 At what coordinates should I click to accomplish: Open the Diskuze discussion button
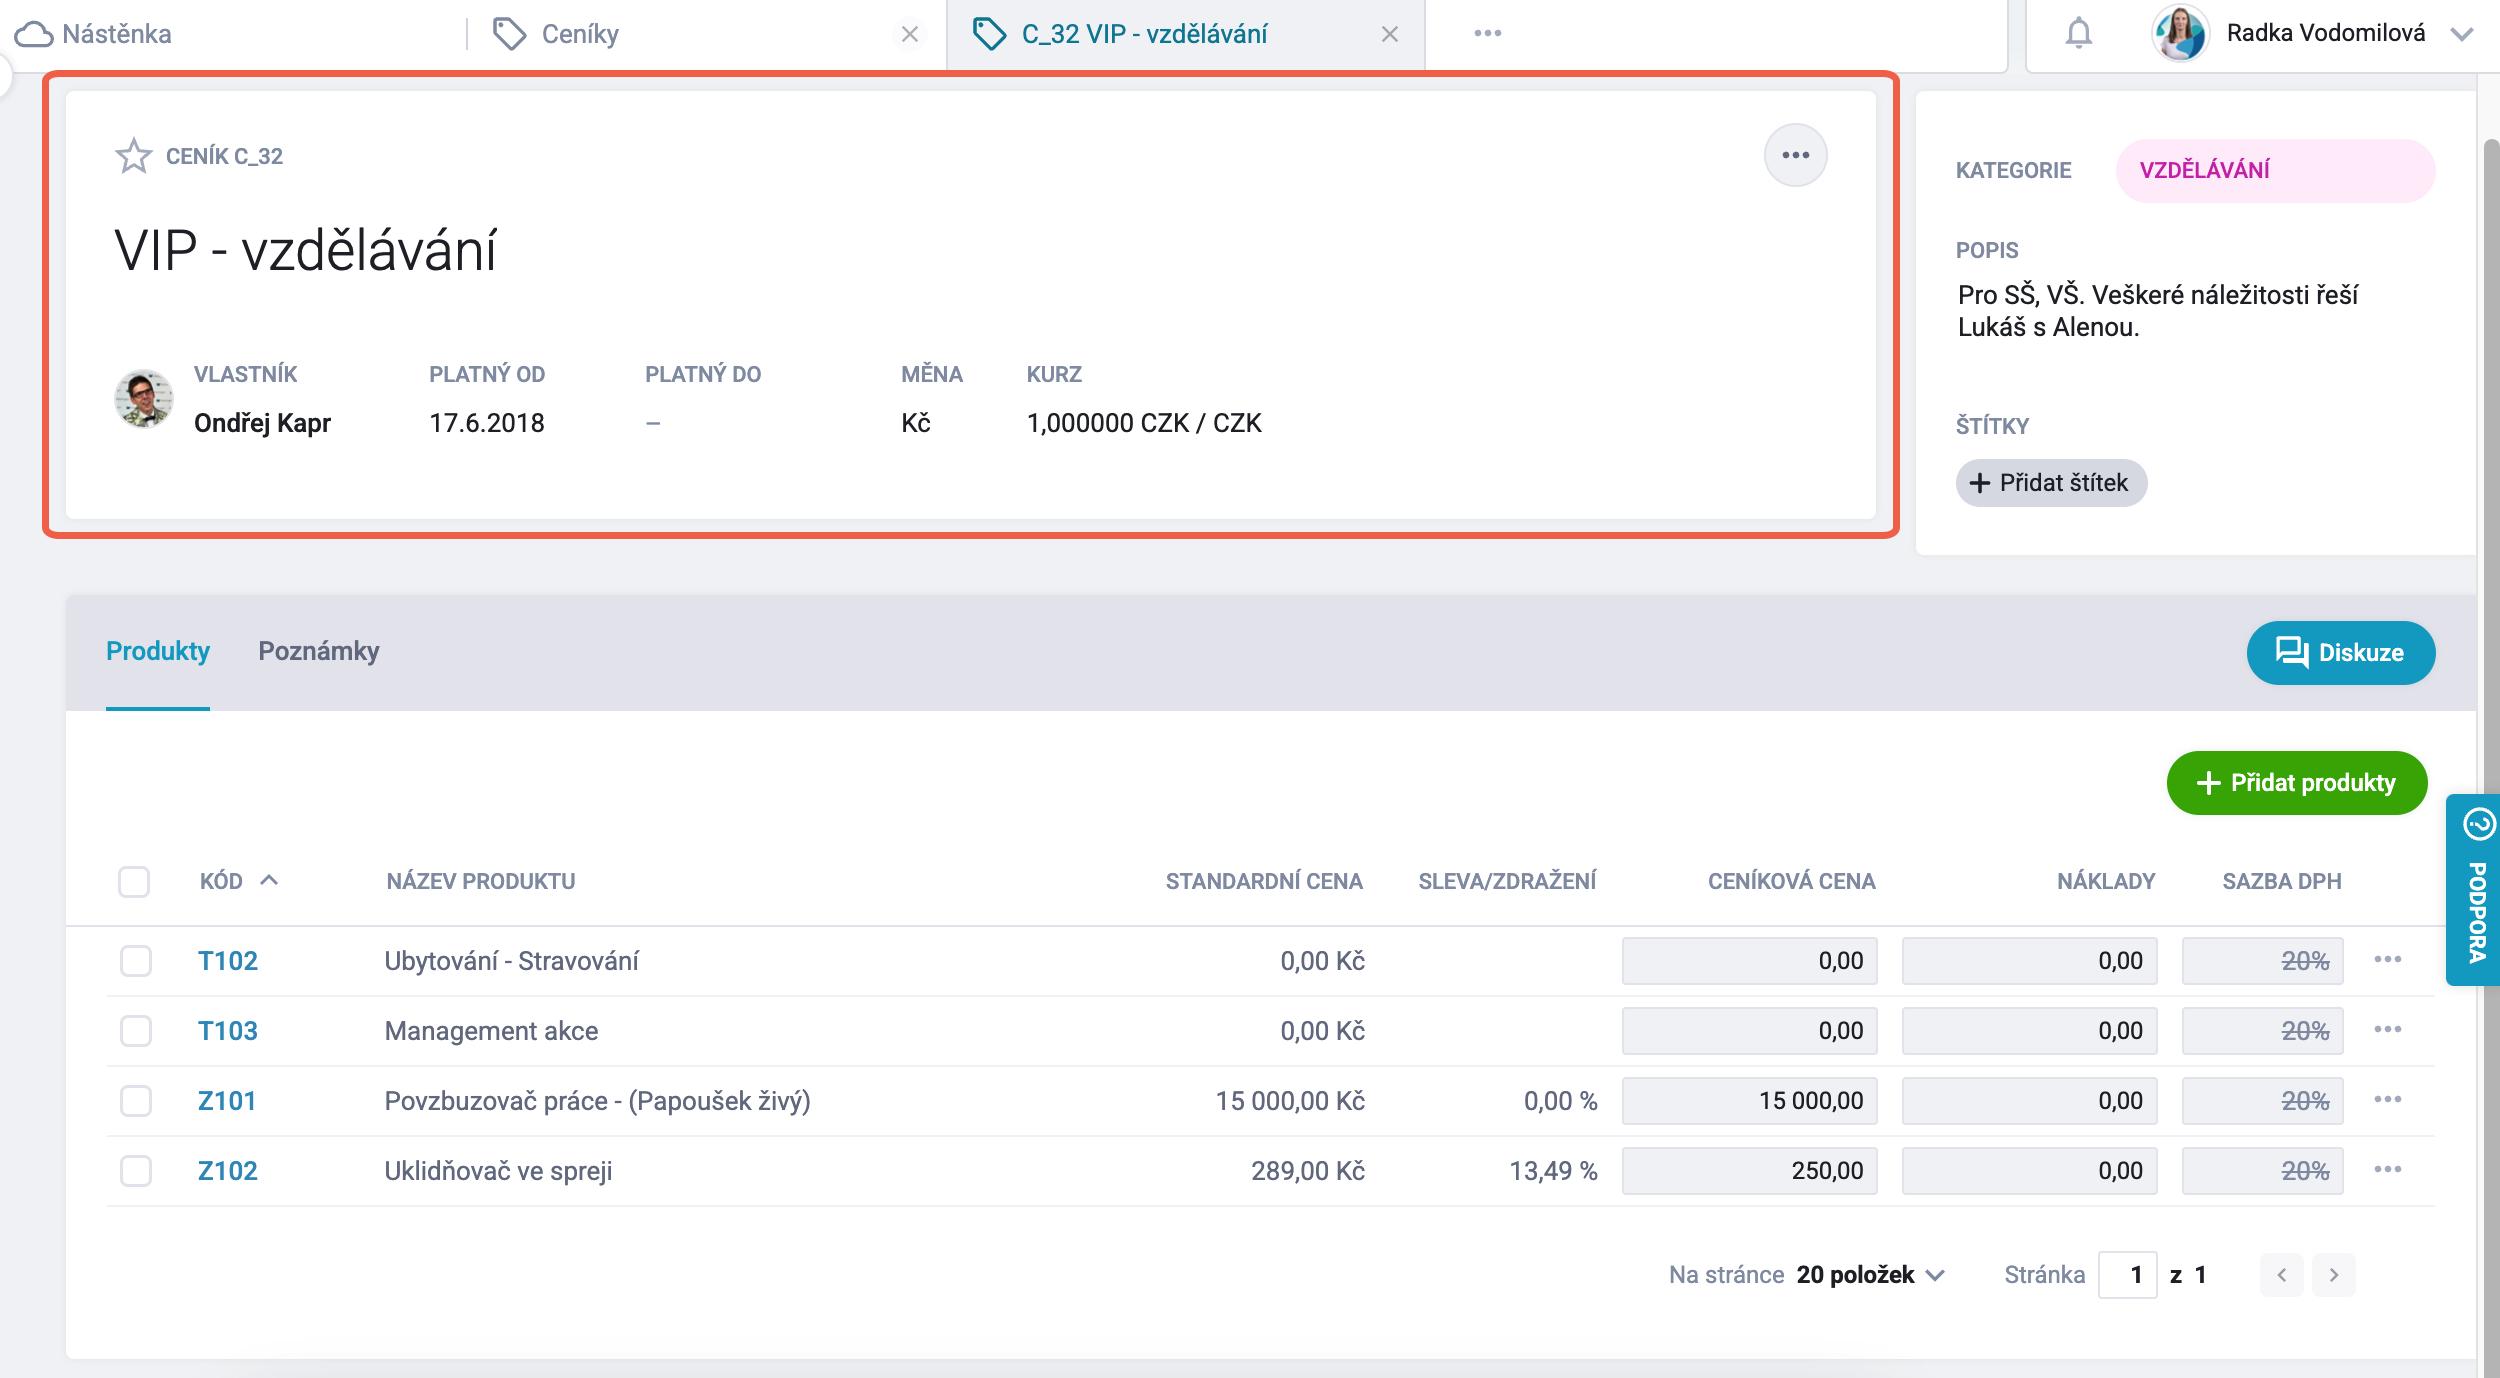[x=2340, y=652]
